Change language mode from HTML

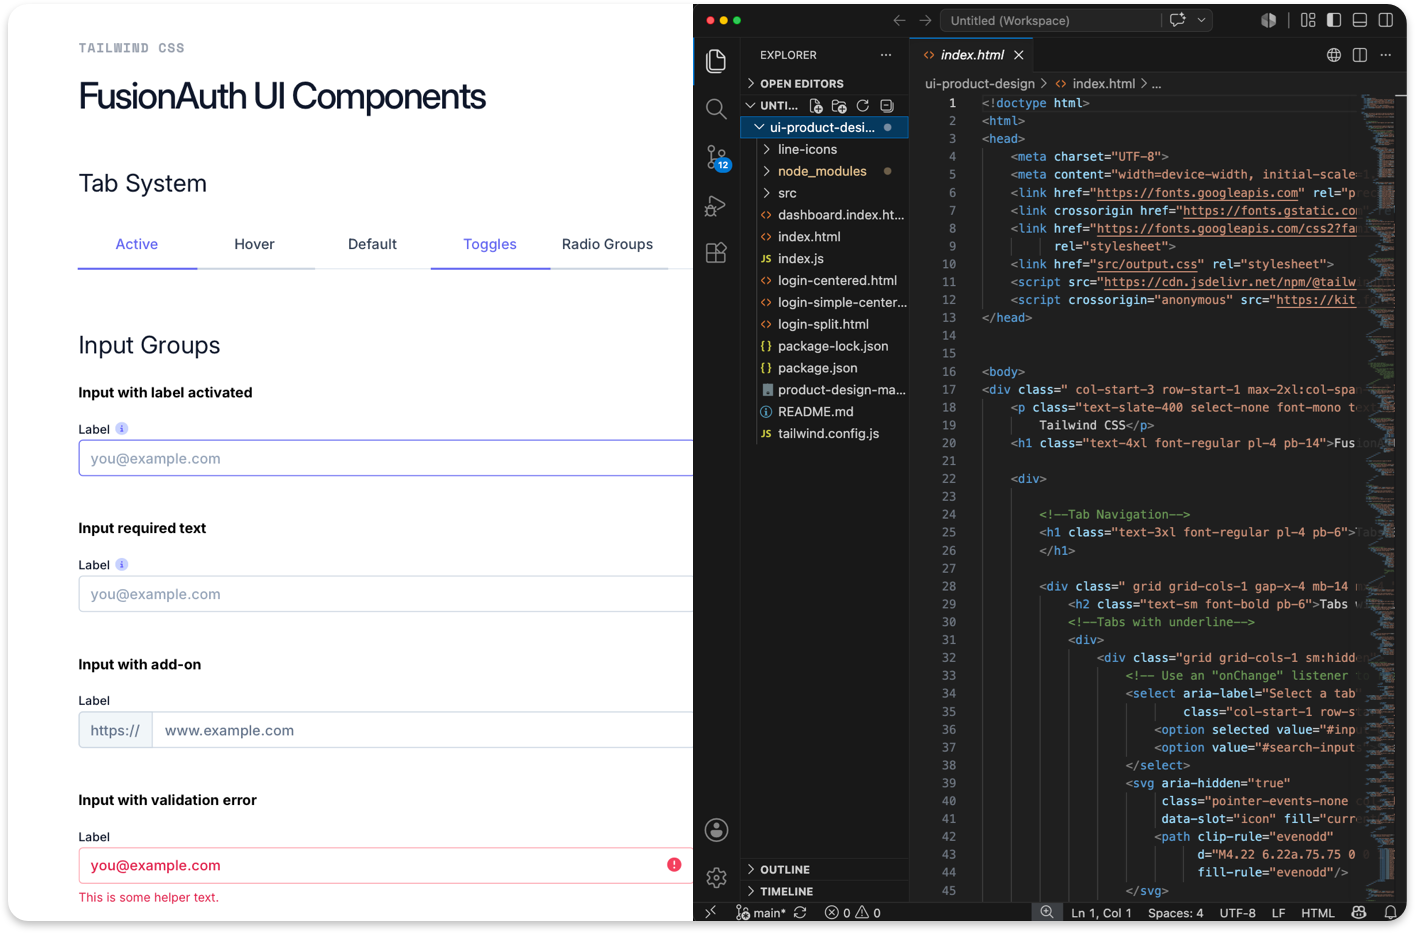pyautogui.click(x=1318, y=913)
